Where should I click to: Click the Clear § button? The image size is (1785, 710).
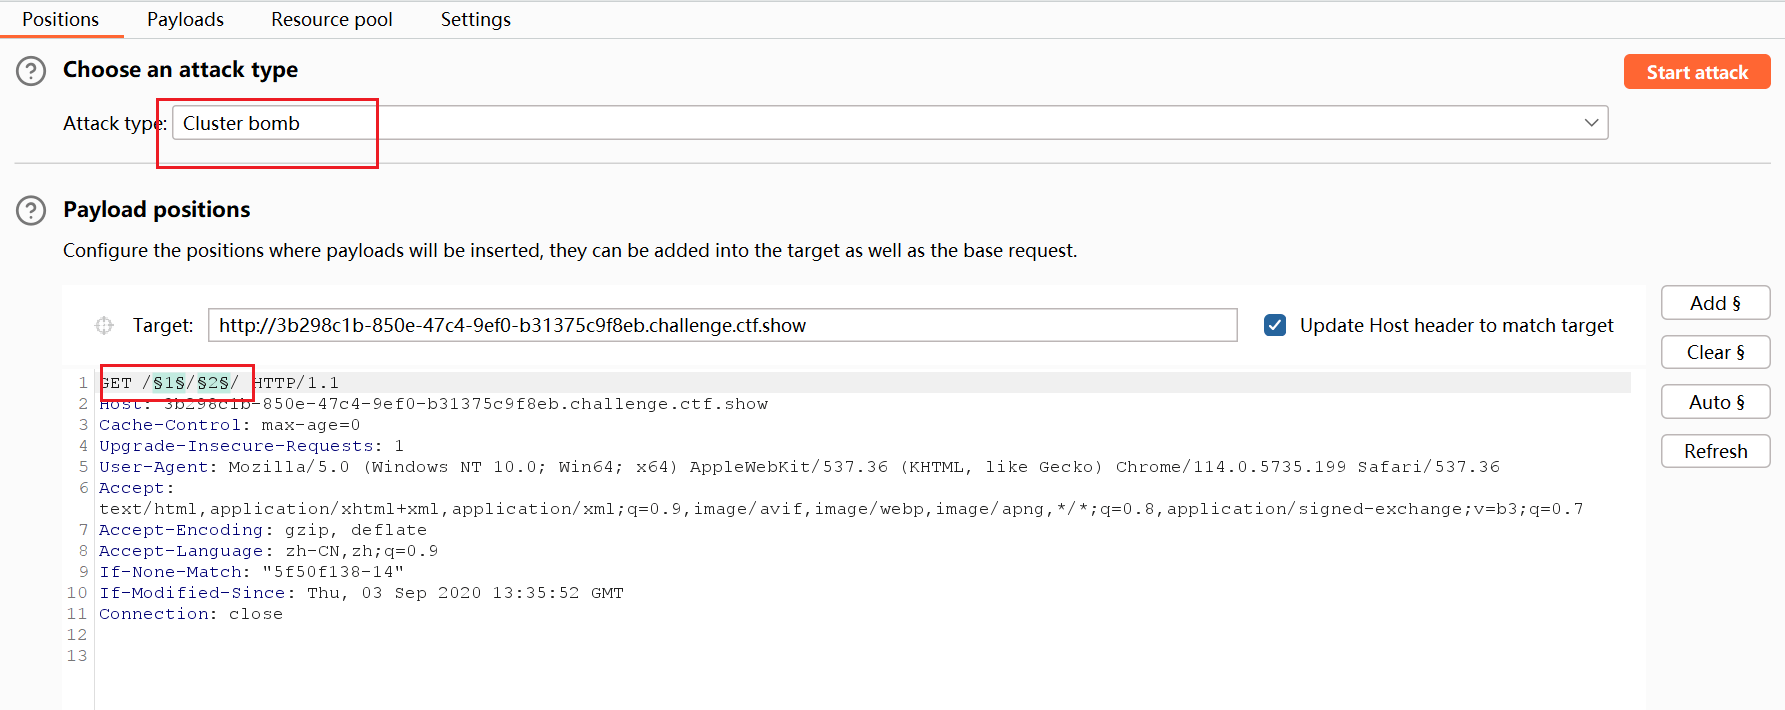[1715, 352]
